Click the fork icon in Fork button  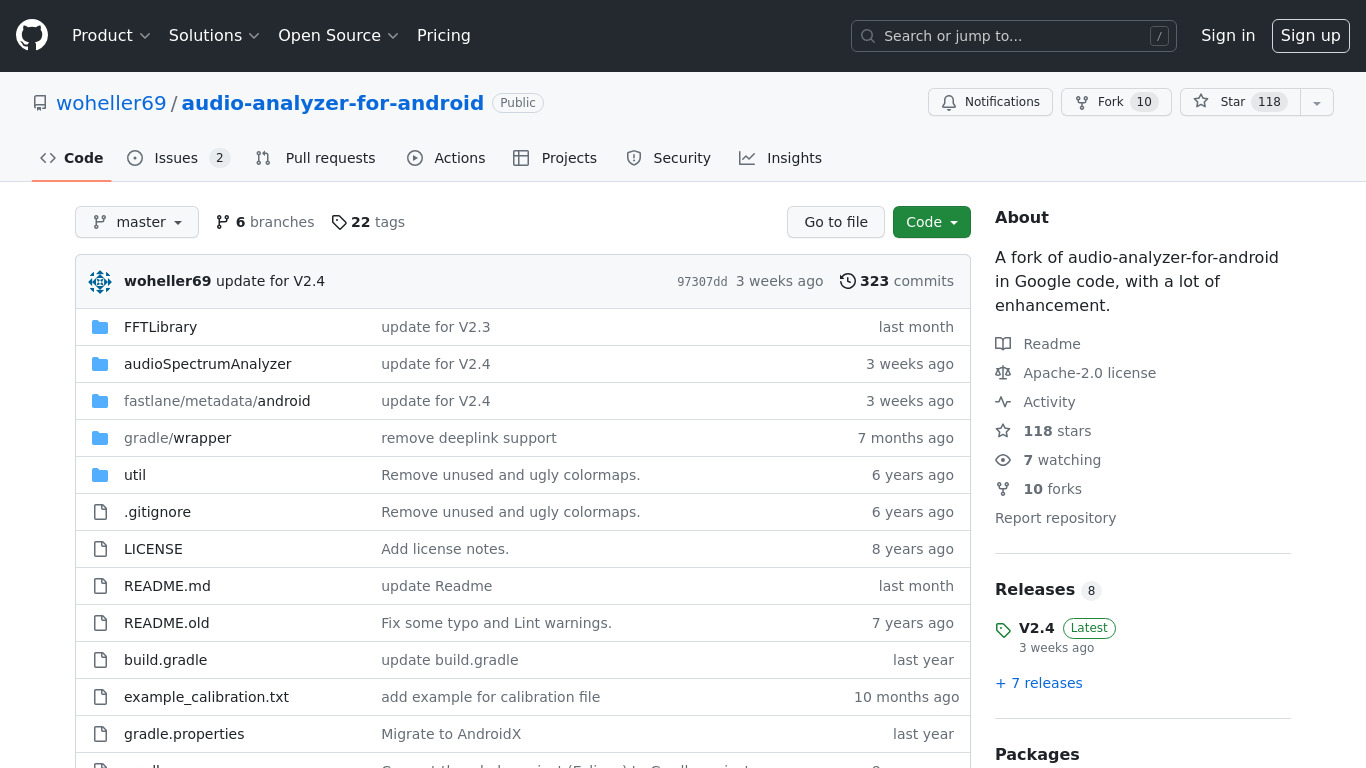click(1082, 102)
